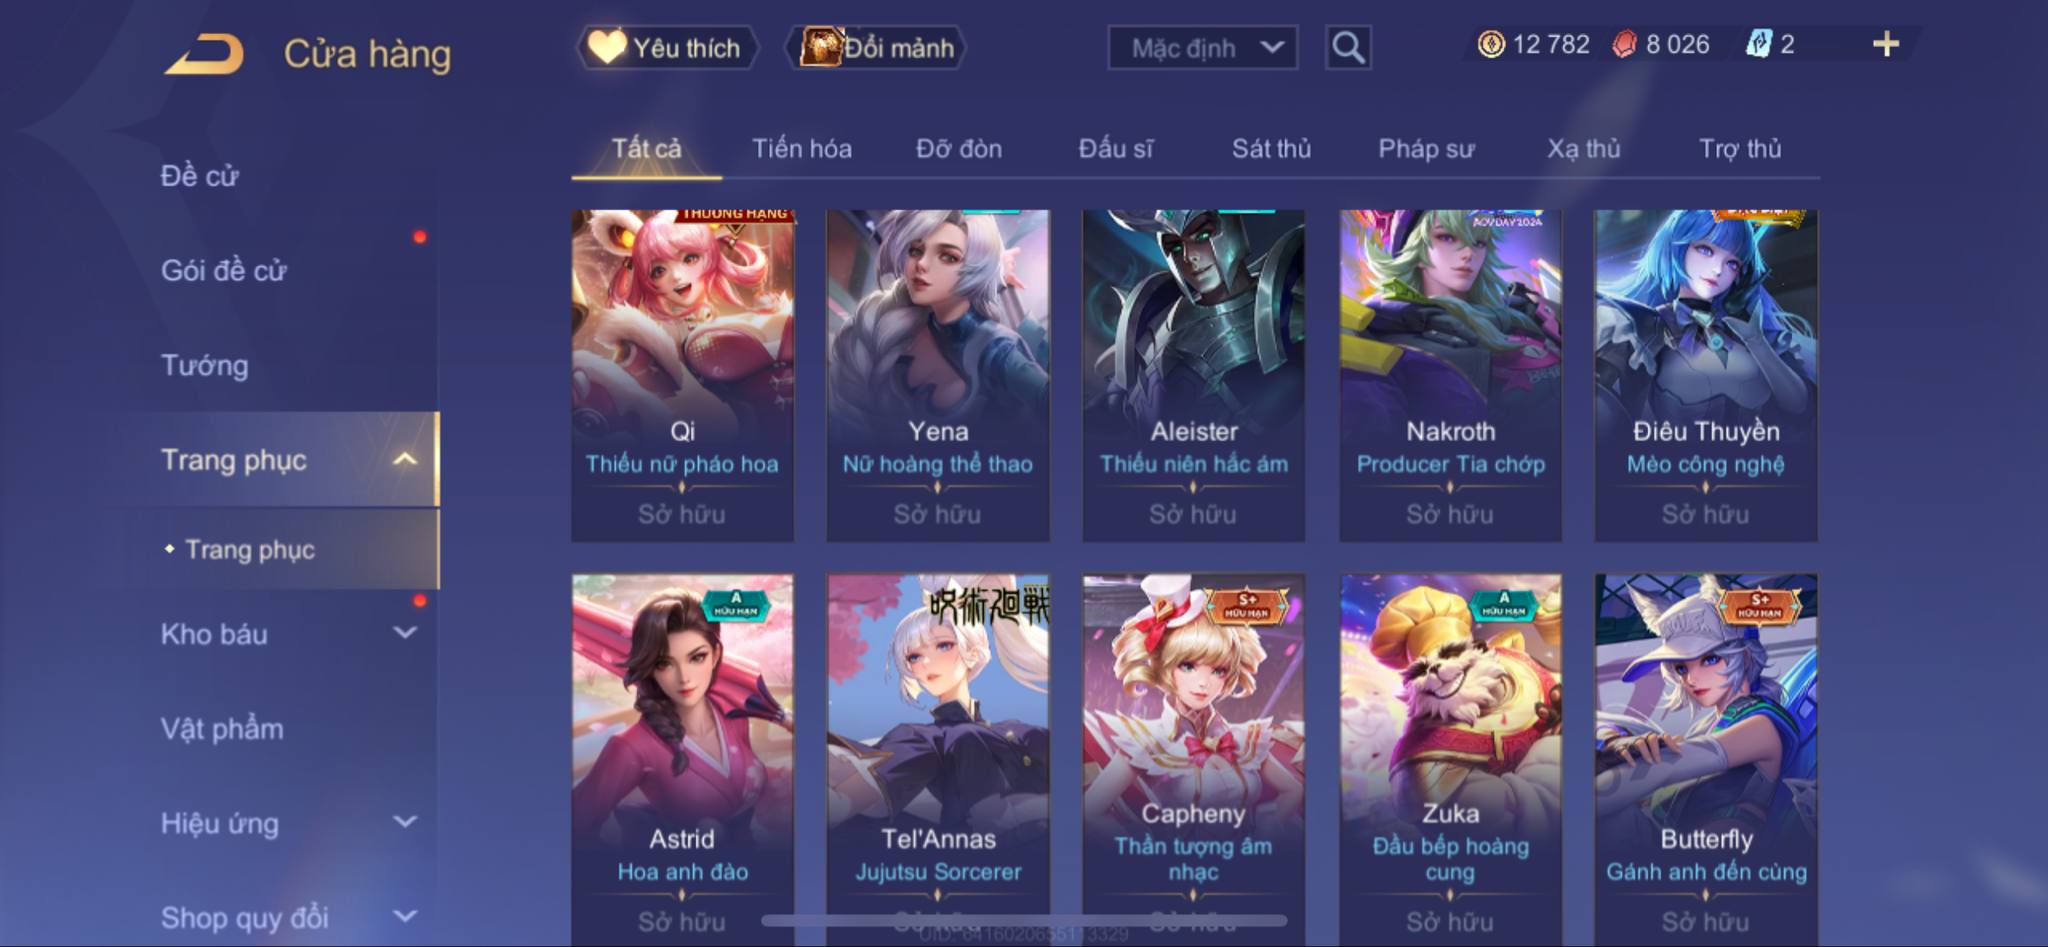Open the Mặc định sort dropdown
Screen dimensions: 2048x947
pyautogui.click(x=1203, y=47)
